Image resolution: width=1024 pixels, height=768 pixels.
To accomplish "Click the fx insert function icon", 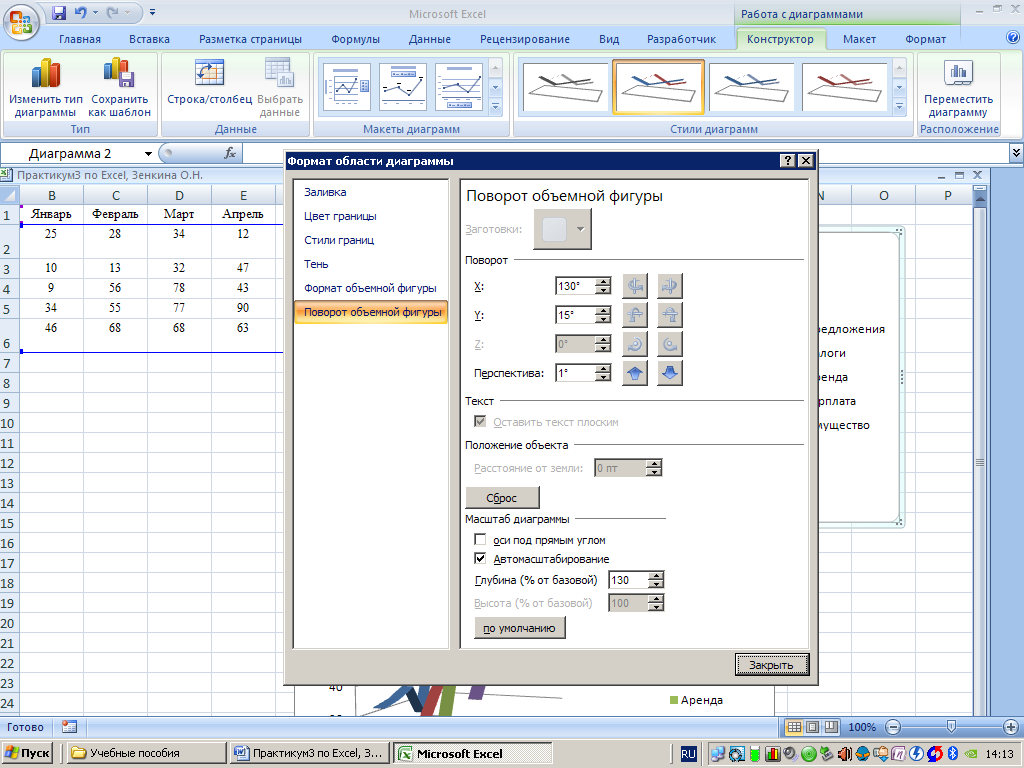I will coord(230,153).
